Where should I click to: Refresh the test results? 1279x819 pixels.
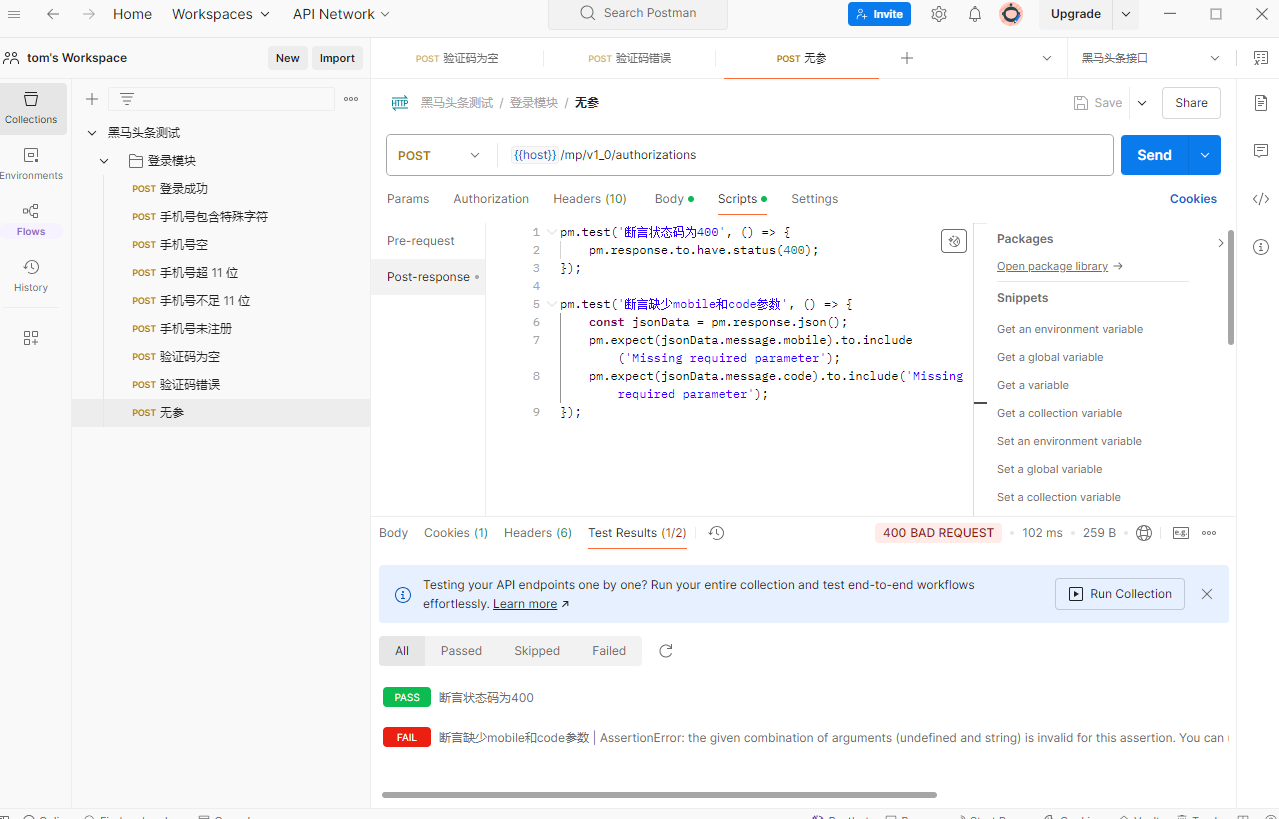click(x=666, y=651)
